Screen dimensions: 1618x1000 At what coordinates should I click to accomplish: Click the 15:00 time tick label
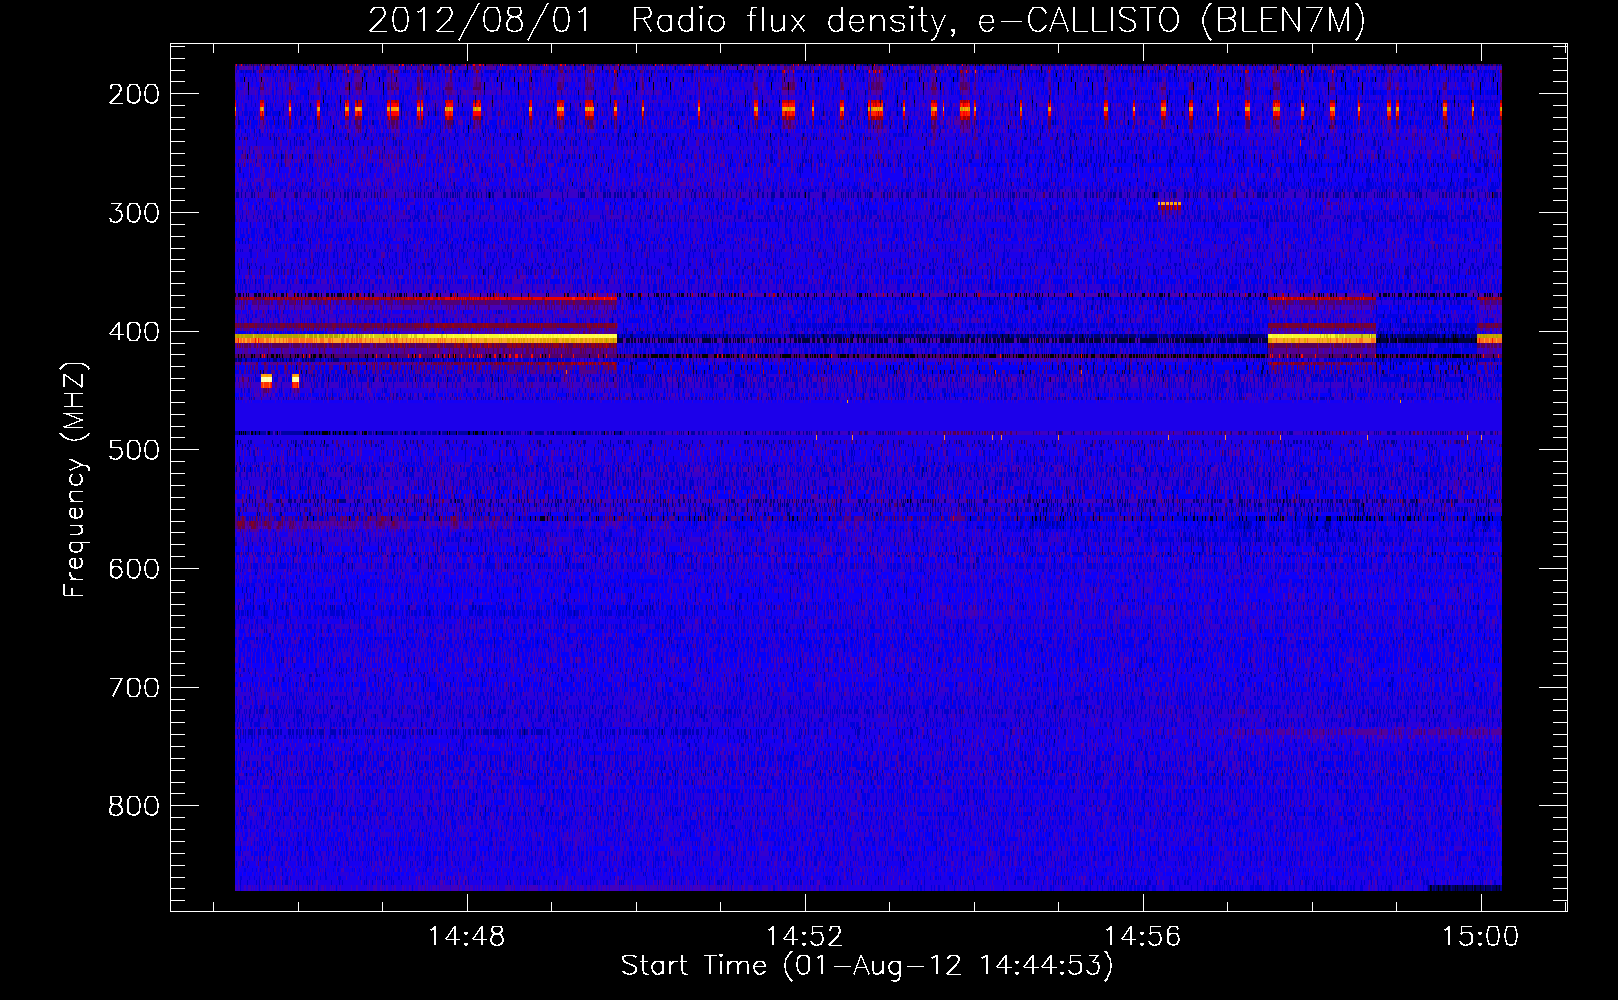tap(1480, 937)
